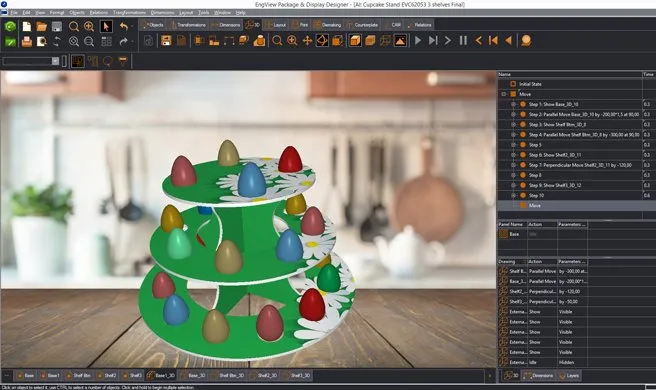Expand Step 3: Show Shelf Btm_3D_8 node
Viewport: 656px width, 390px height.
click(513, 124)
